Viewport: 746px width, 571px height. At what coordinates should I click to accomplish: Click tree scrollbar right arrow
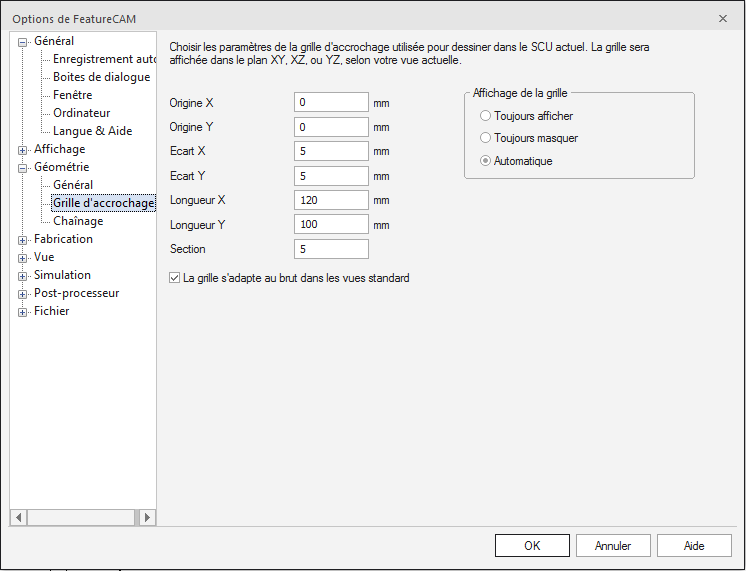click(147, 517)
